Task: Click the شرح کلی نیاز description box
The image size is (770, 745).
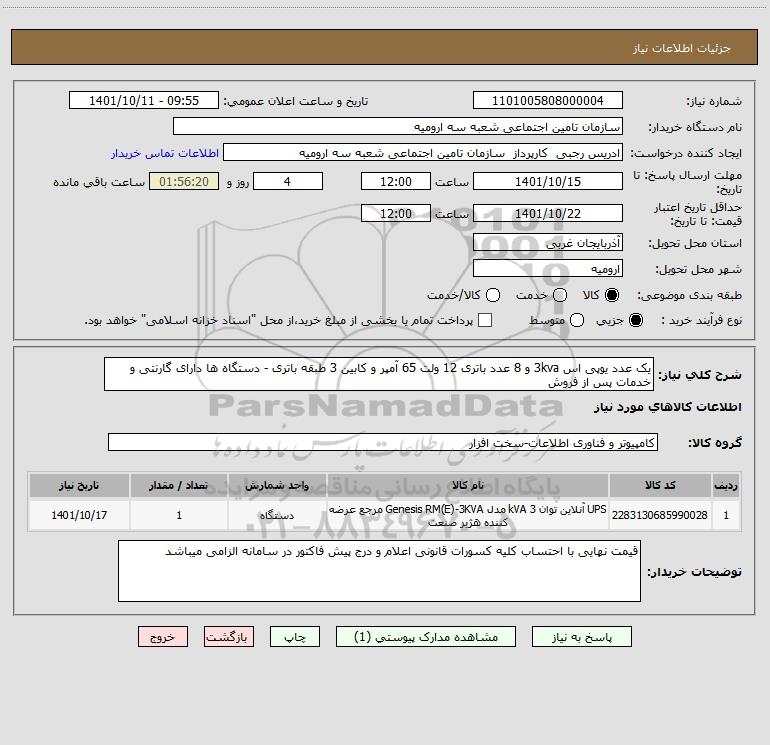Action: [379, 374]
